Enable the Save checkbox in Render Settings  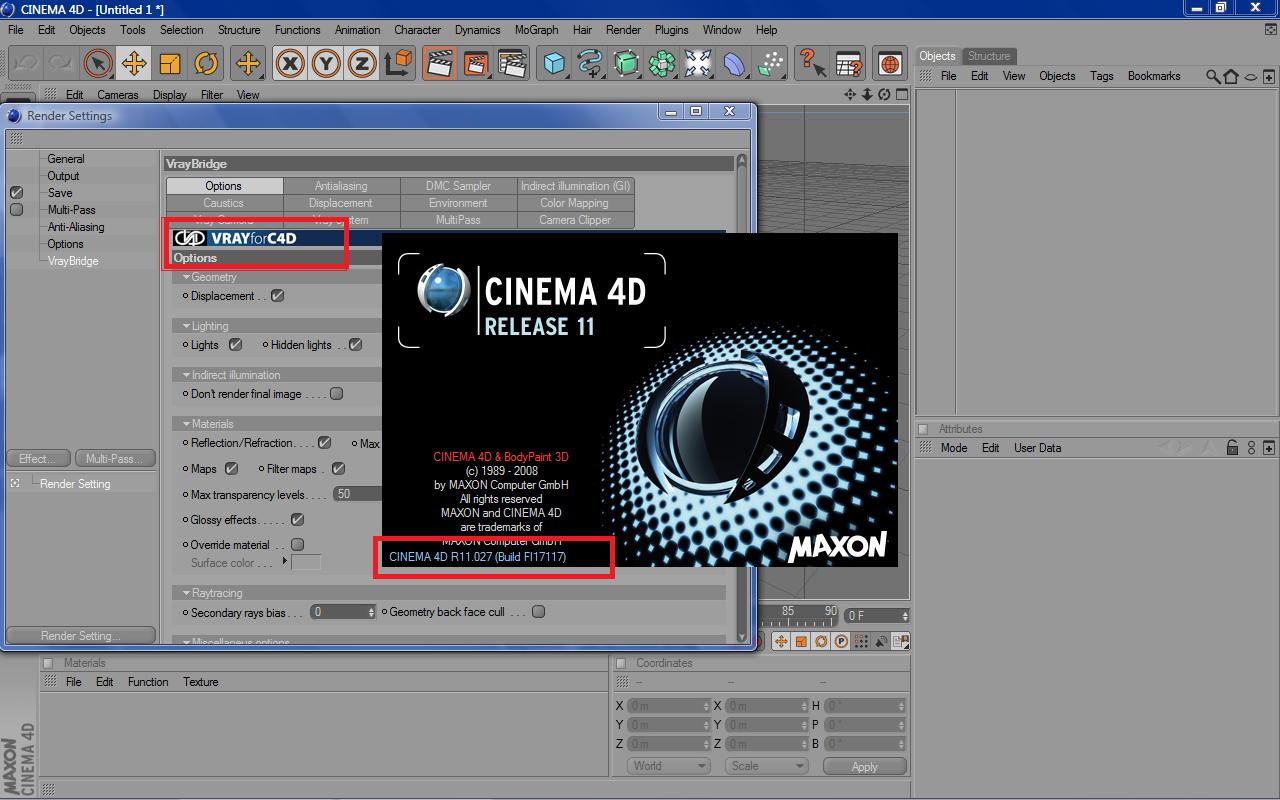click(x=16, y=193)
